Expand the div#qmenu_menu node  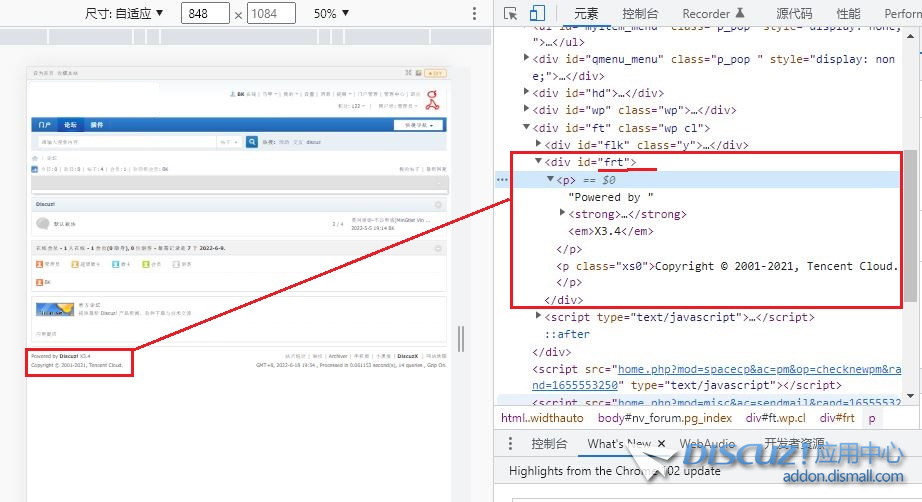click(526, 58)
